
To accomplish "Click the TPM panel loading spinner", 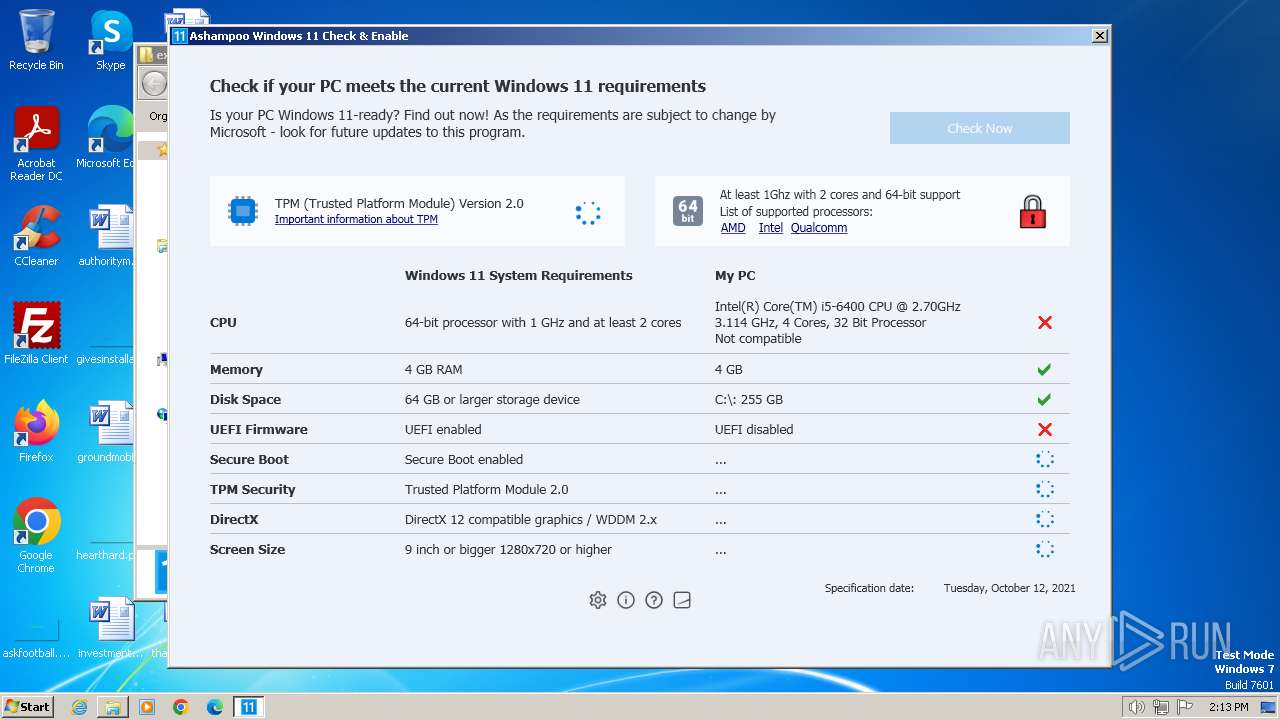I will coord(588,212).
